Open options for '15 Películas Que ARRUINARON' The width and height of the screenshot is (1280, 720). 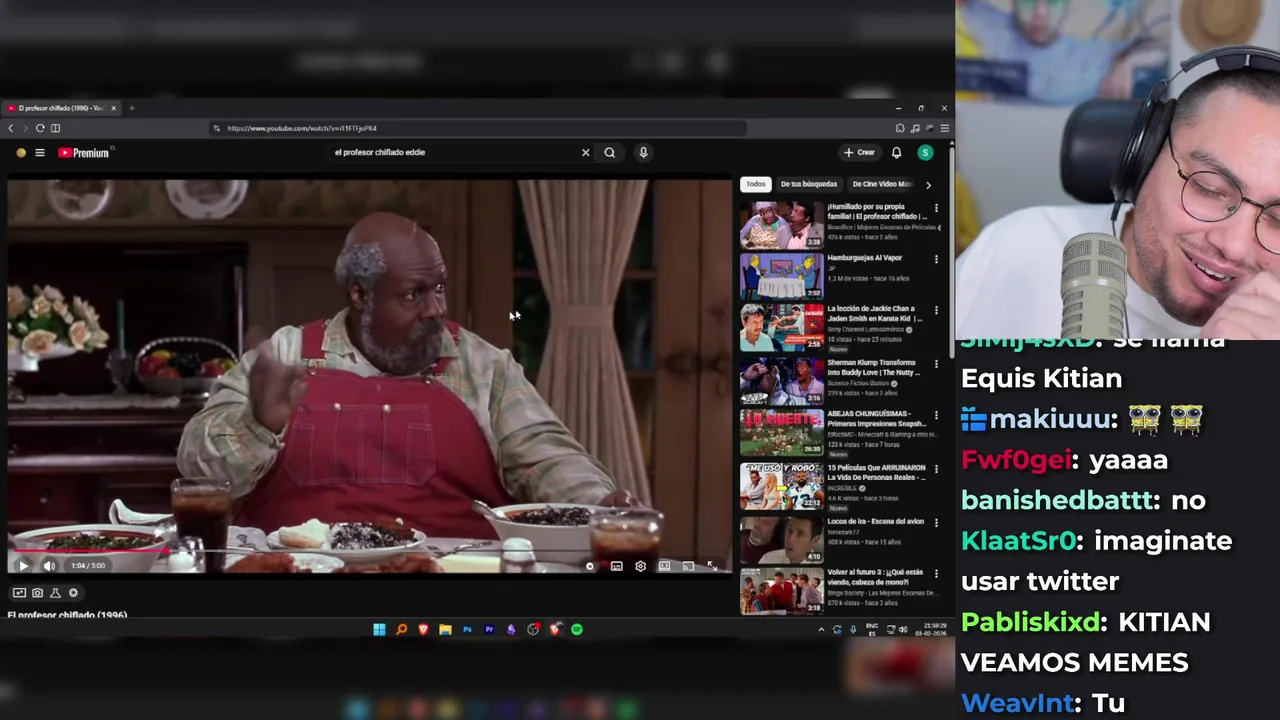click(x=936, y=468)
